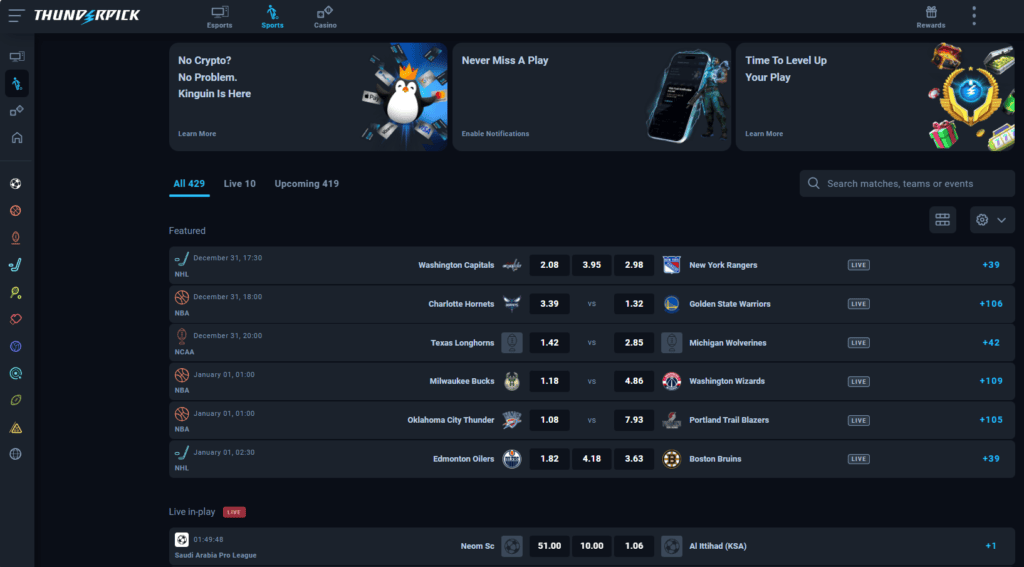Bet Al Ittihad at 1.06
Image resolution: width=1024 pixels, height=567 pixels.
click(x=634, y=546)
